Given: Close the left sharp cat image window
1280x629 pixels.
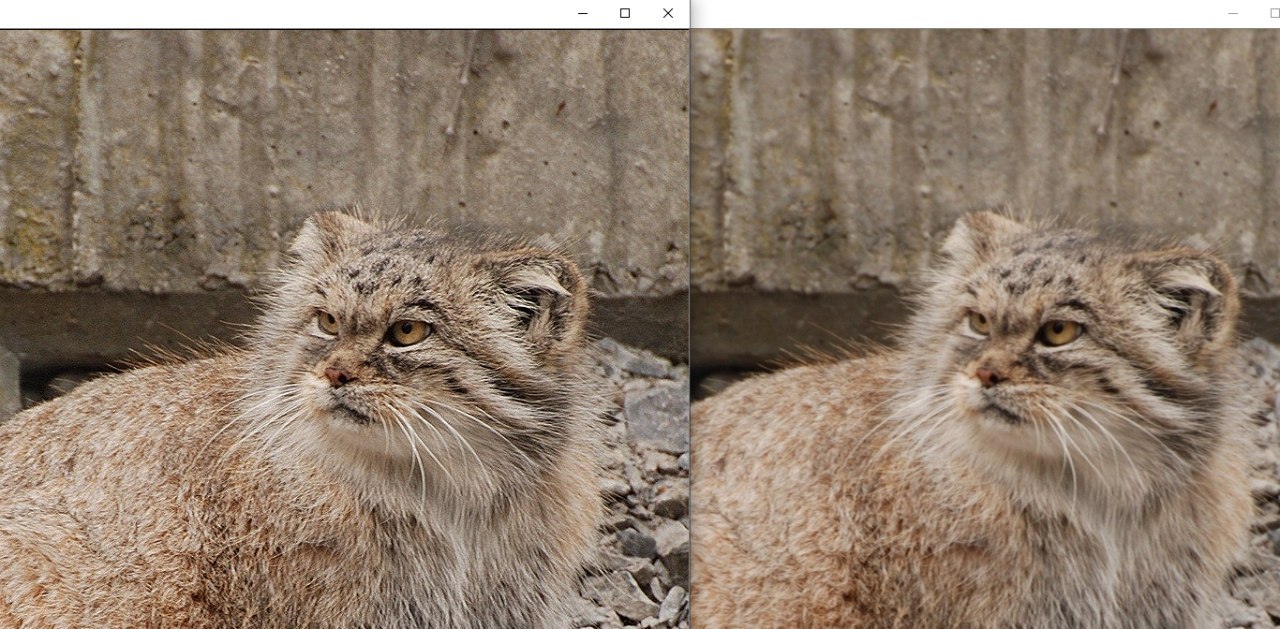Looking at the screenshot, I should (x=668, y=14).
